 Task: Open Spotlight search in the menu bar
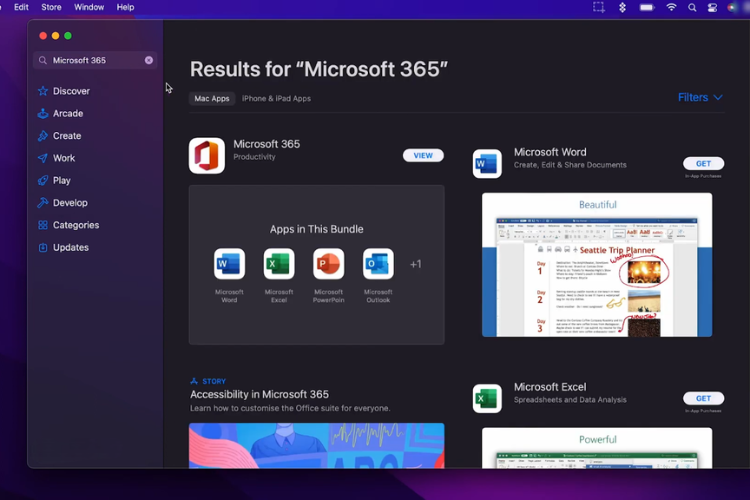pyautogui.click(x=692, y=7)
